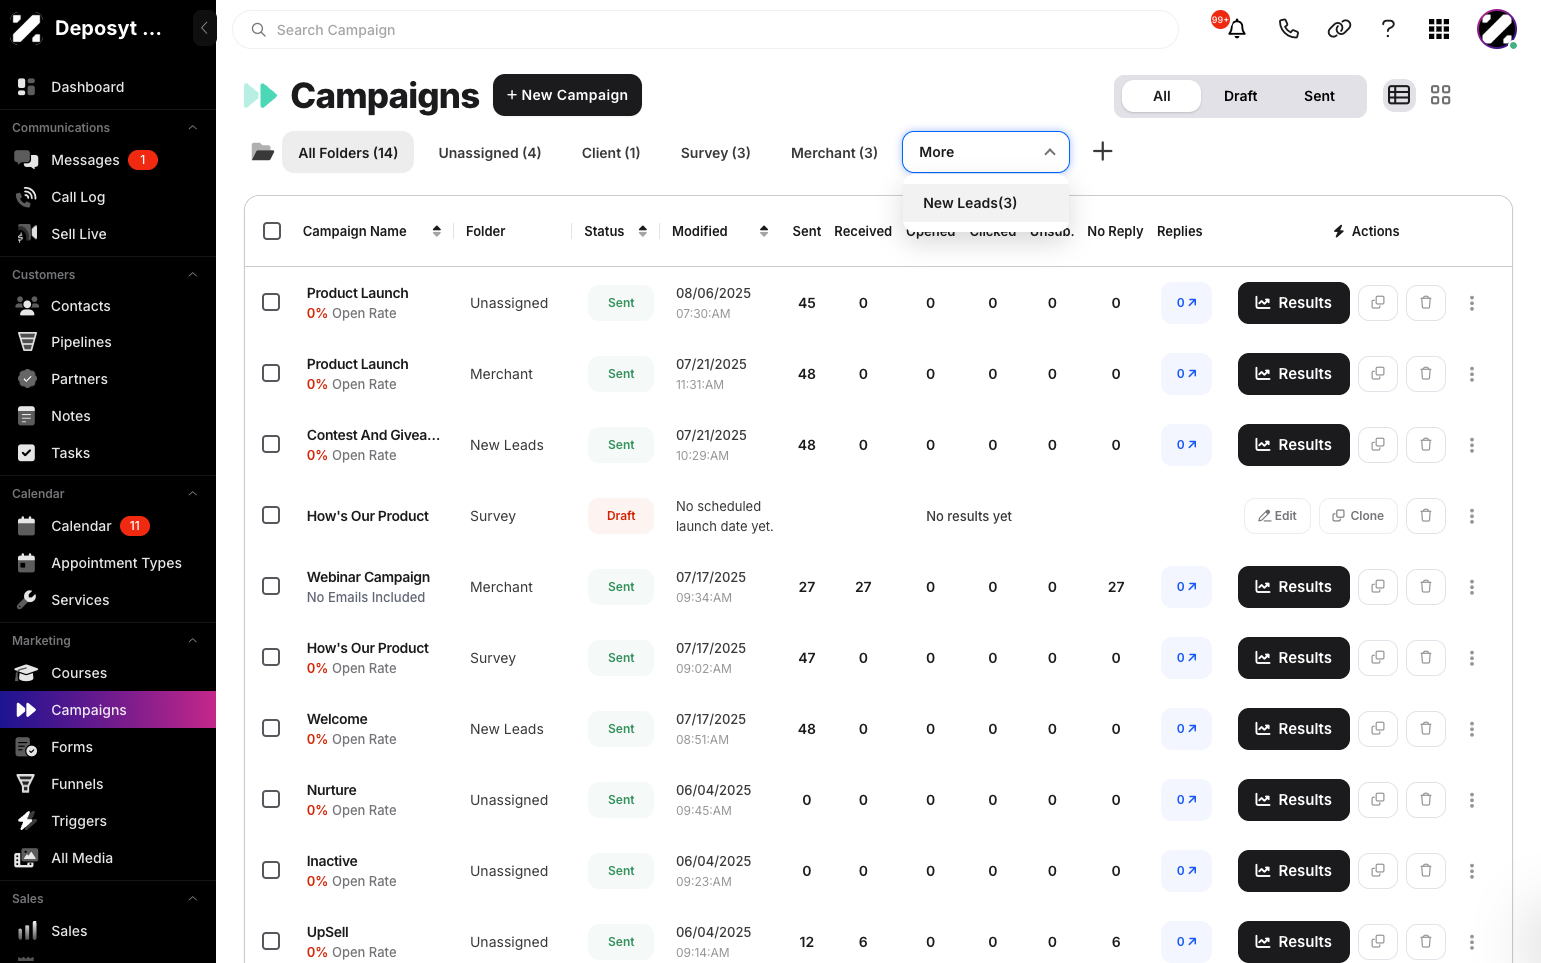1541x963 pixels.
Task: Switch to grid card view
Action: click(1440, 95)
